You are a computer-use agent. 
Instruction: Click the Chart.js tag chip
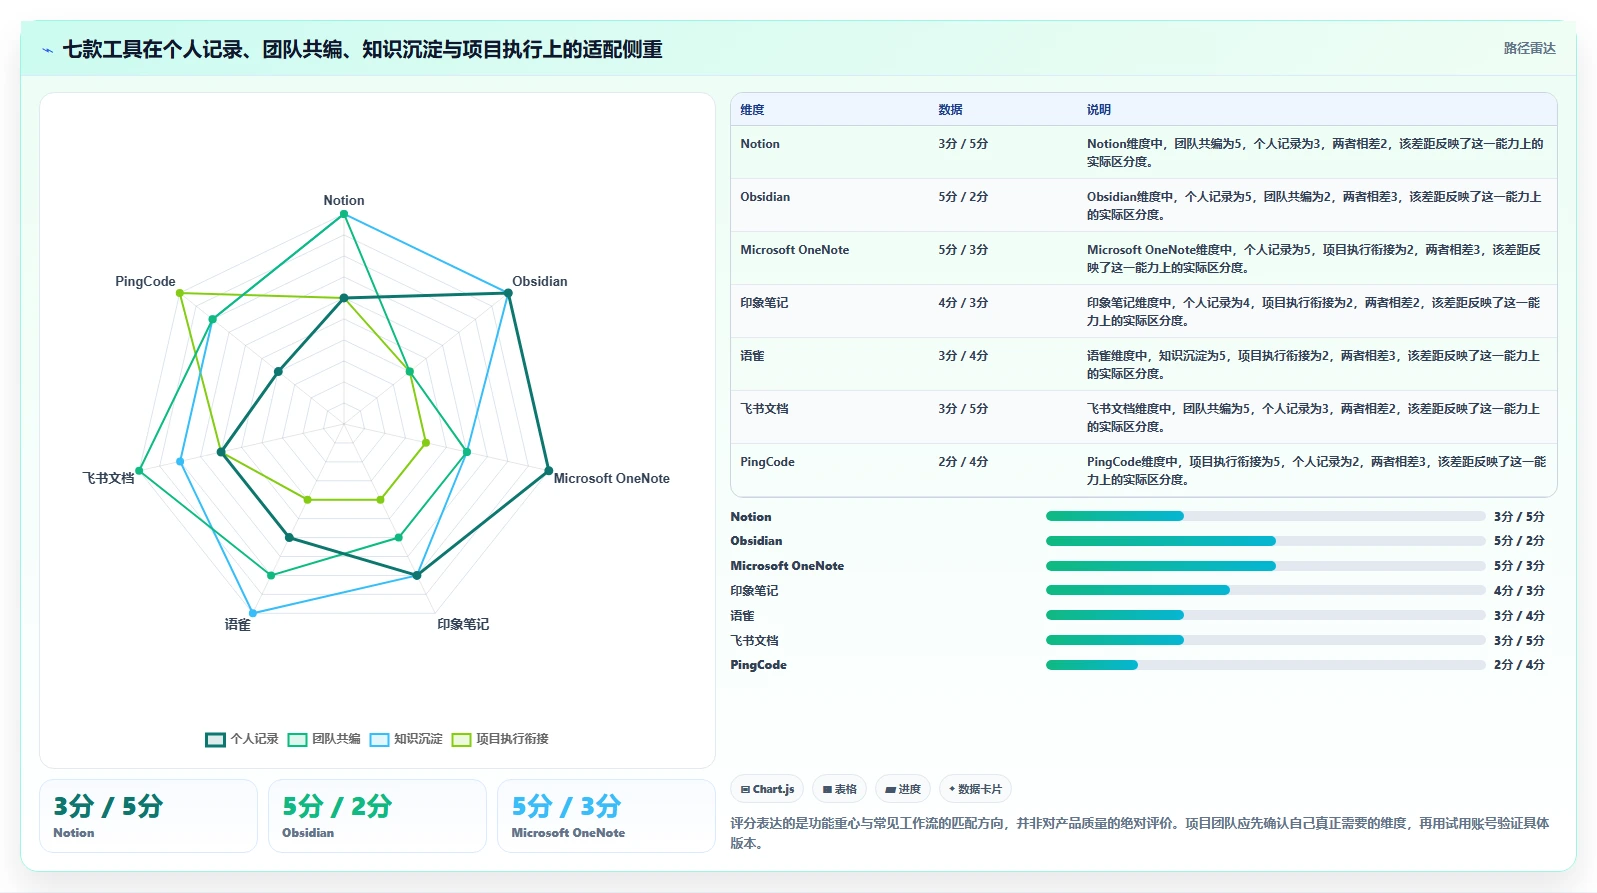pos(767,789)
